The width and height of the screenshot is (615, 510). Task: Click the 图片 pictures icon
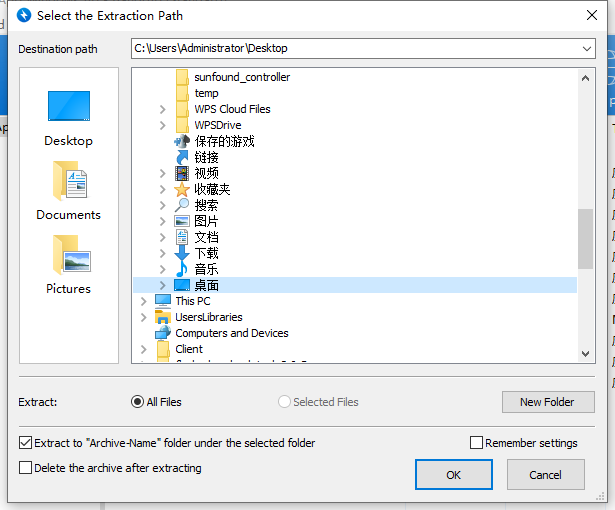pyautogui.click(x=182, y=221)
